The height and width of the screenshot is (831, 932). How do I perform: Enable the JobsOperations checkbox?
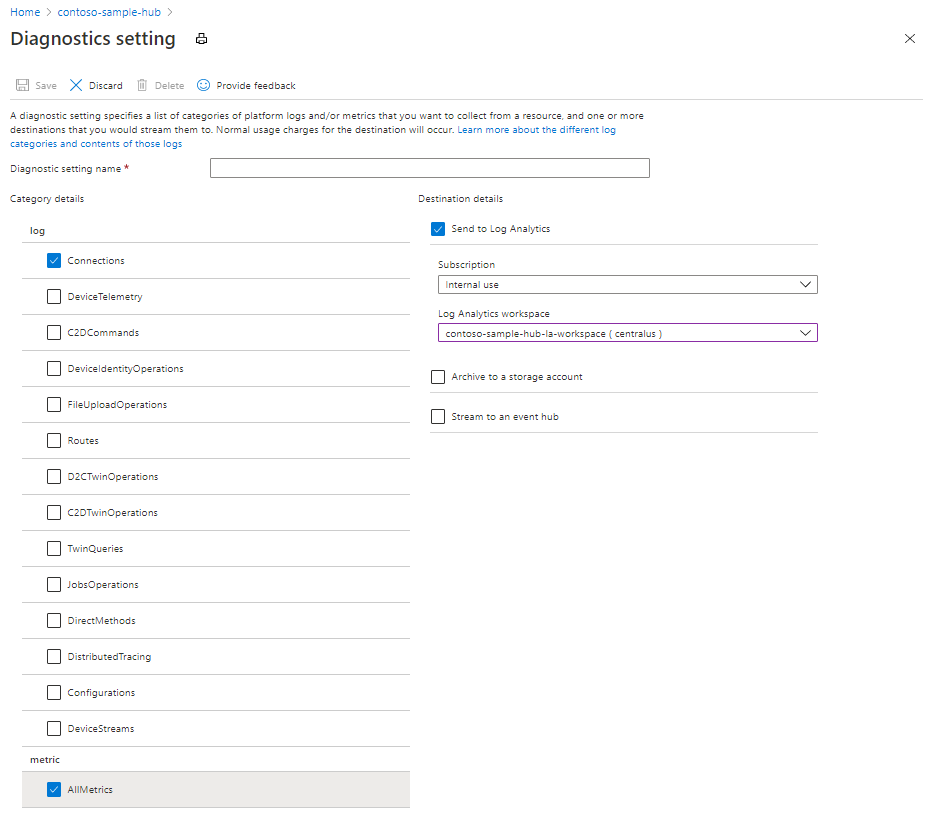click(x=54, y=585)
